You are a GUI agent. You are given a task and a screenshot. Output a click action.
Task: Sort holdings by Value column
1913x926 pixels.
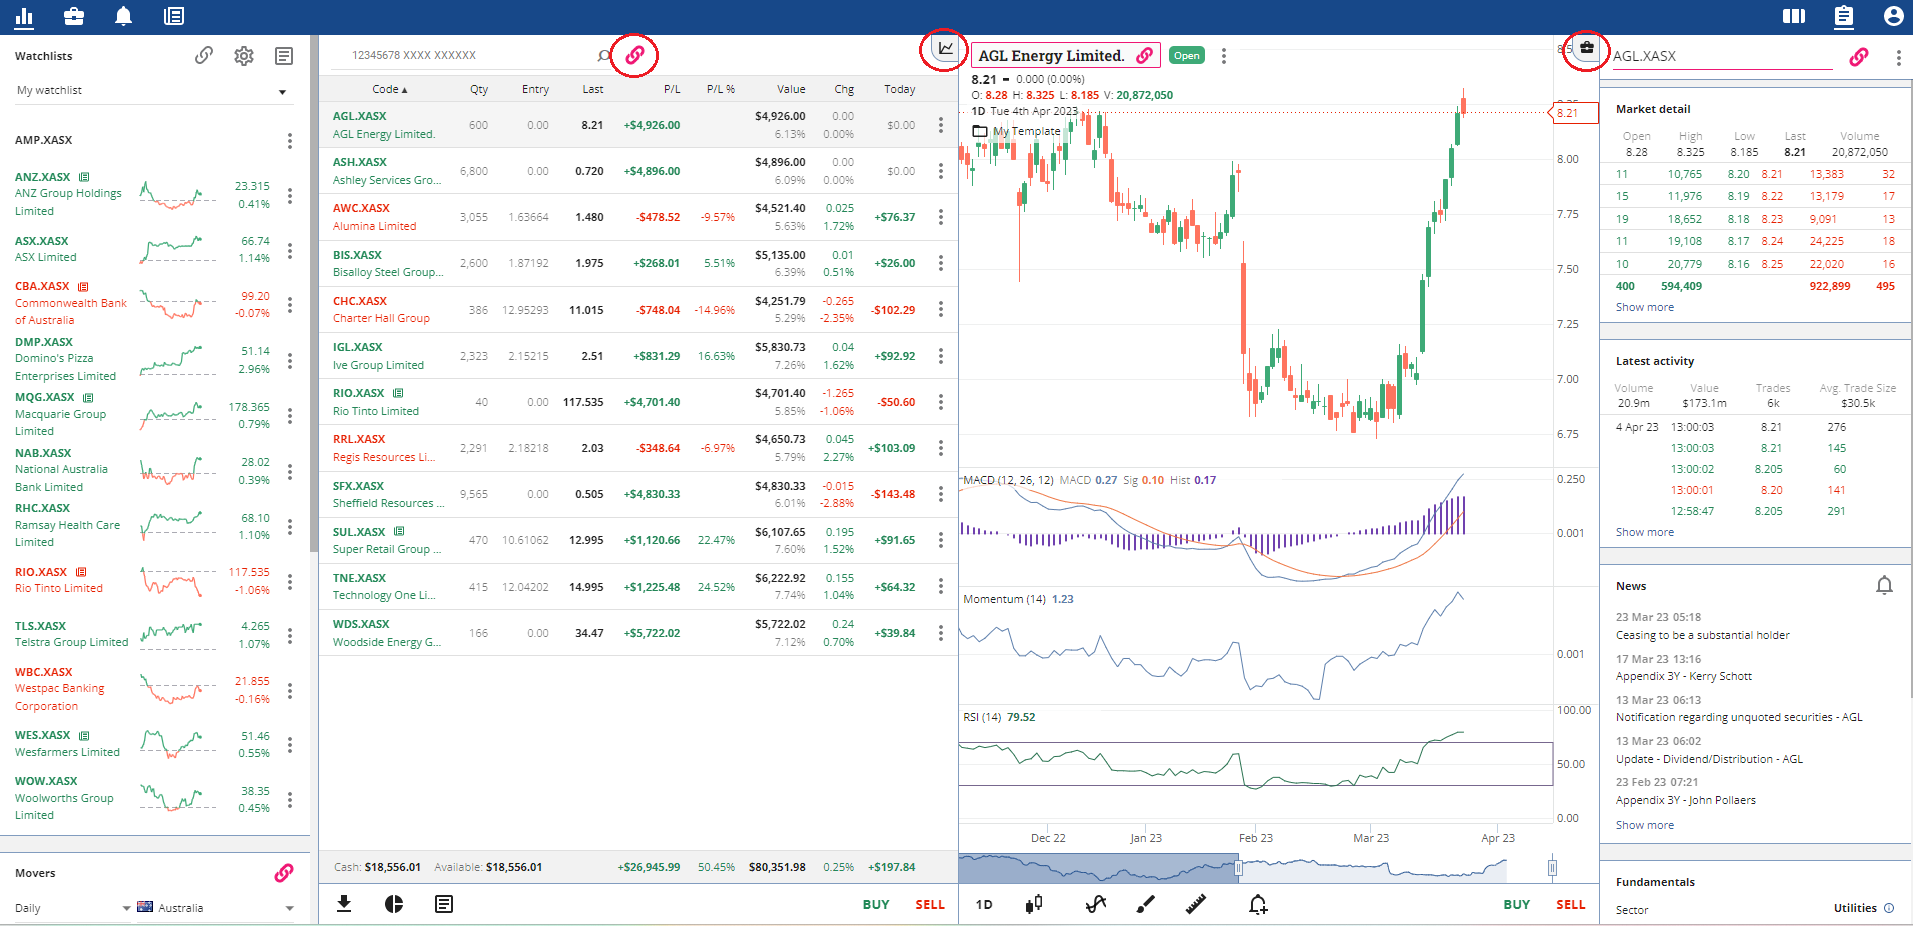[791, 89]
